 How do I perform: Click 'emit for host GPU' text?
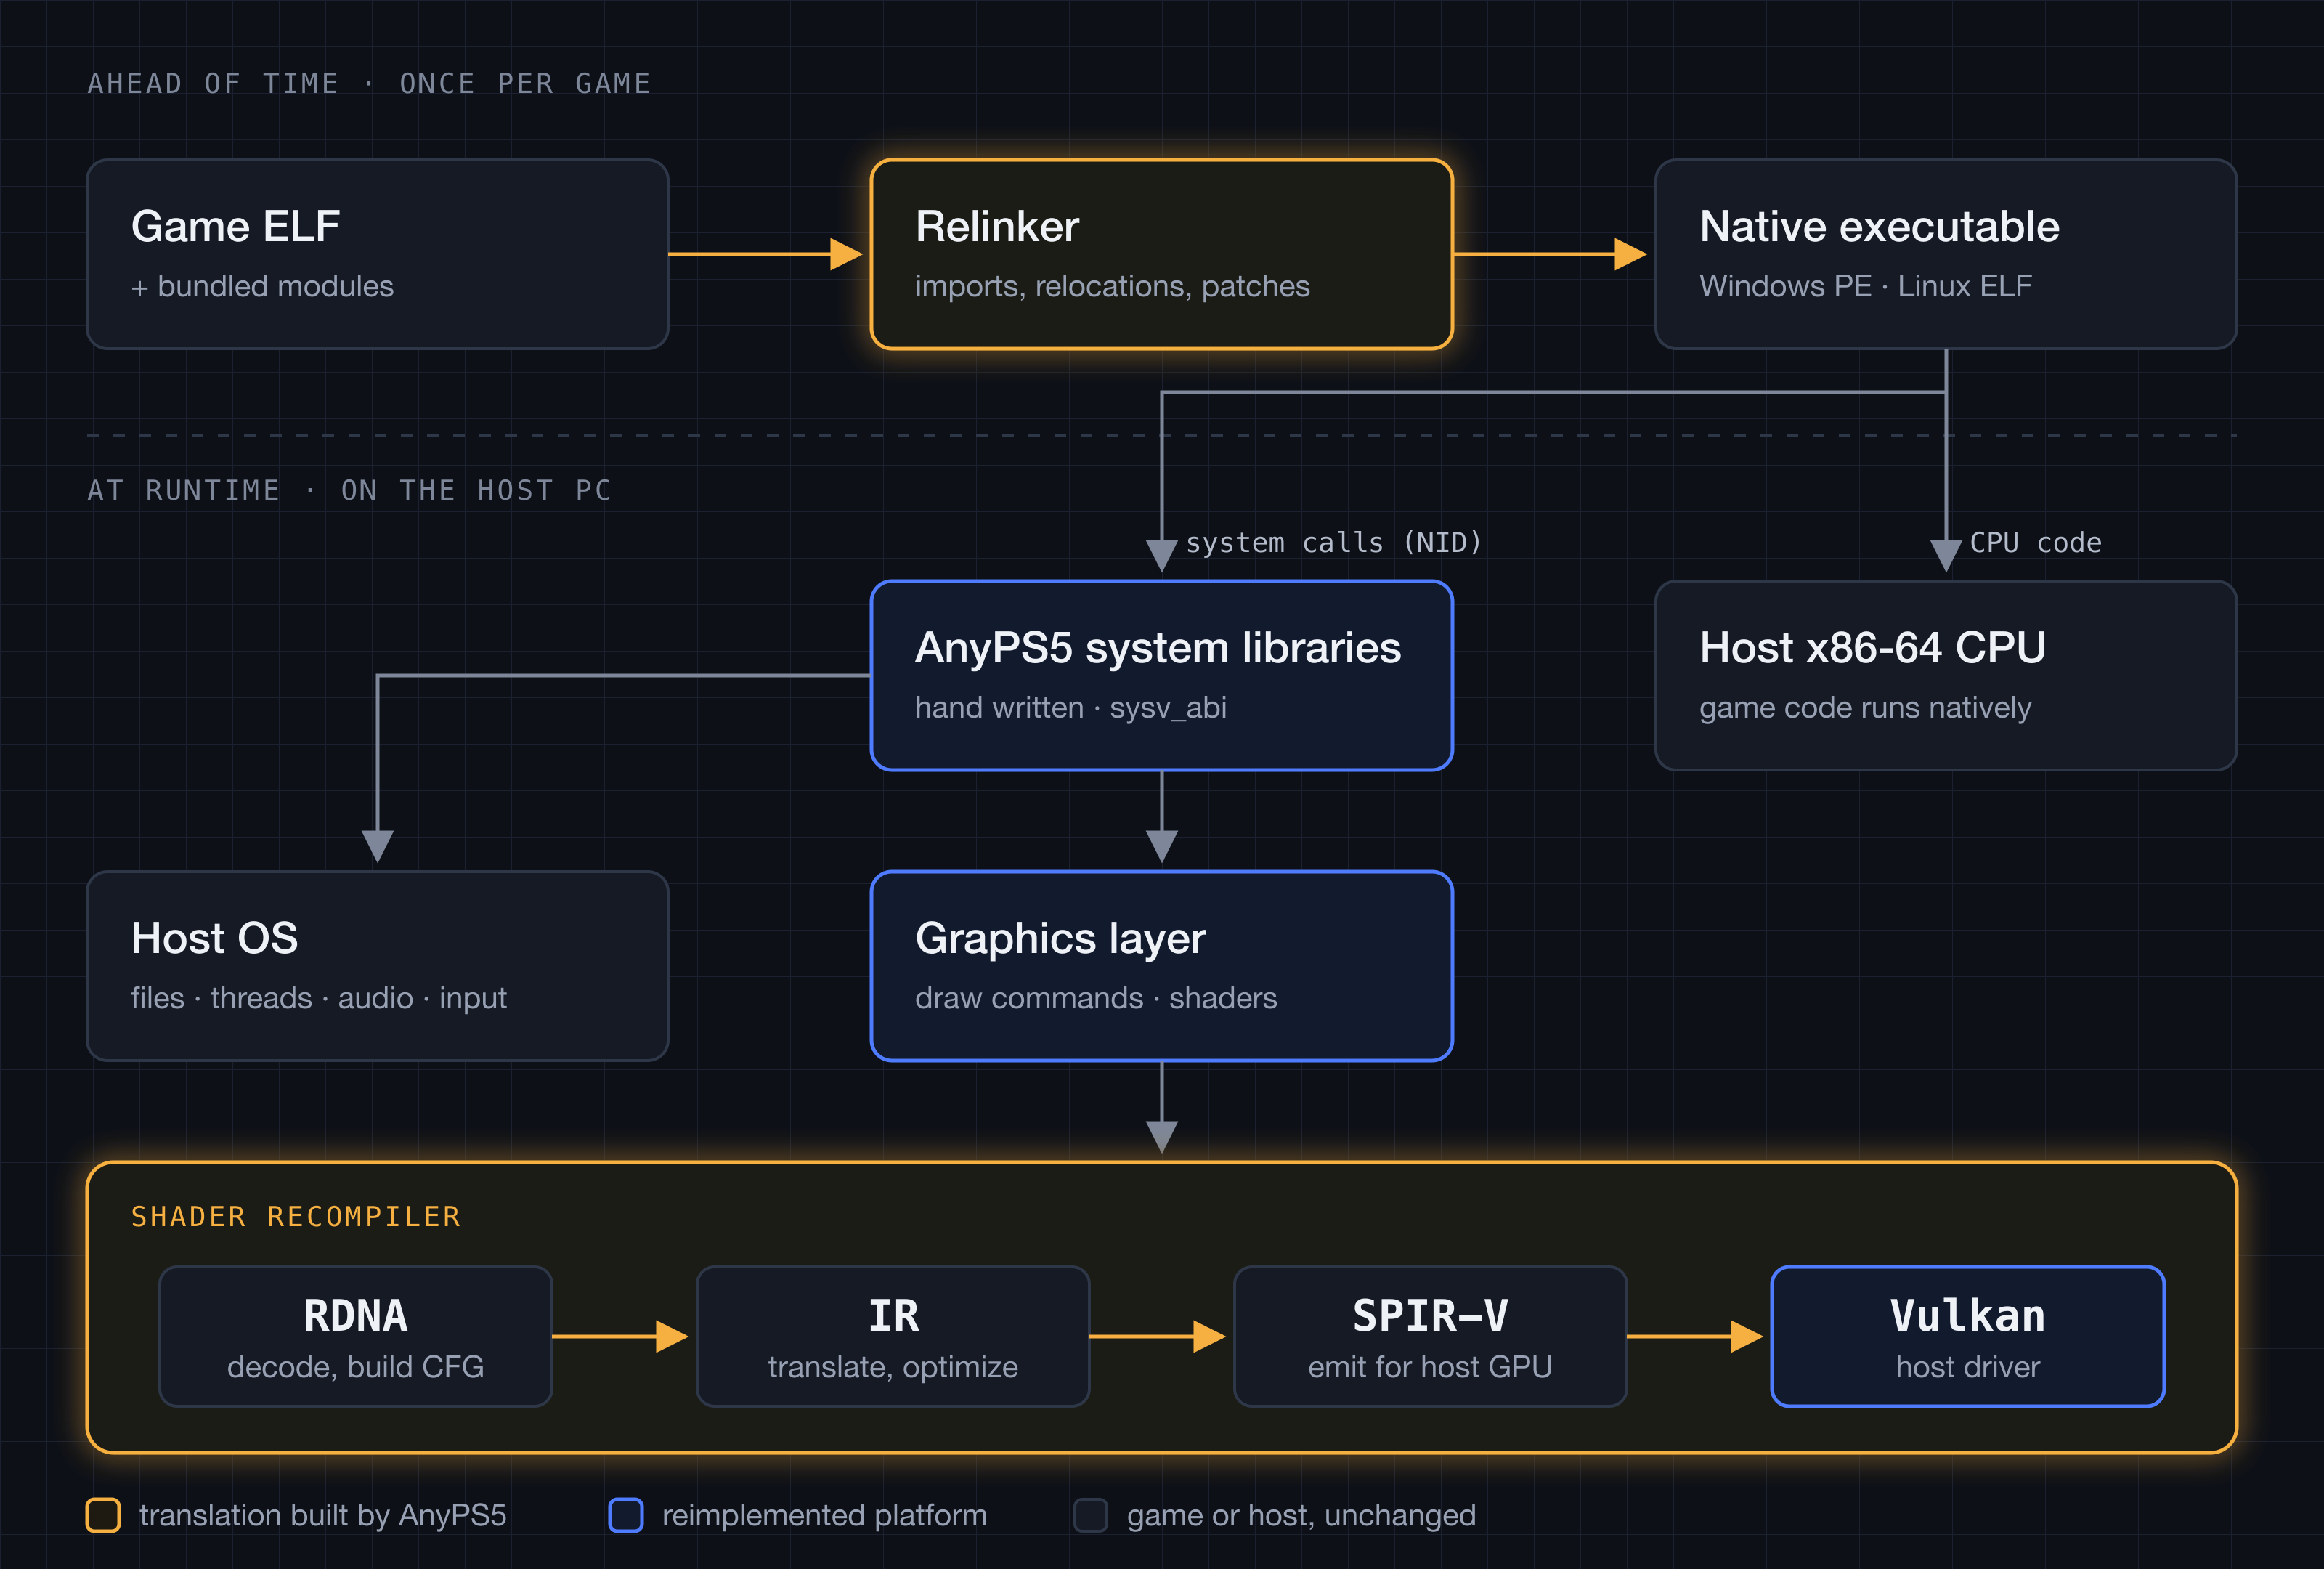point(1430,1367)
